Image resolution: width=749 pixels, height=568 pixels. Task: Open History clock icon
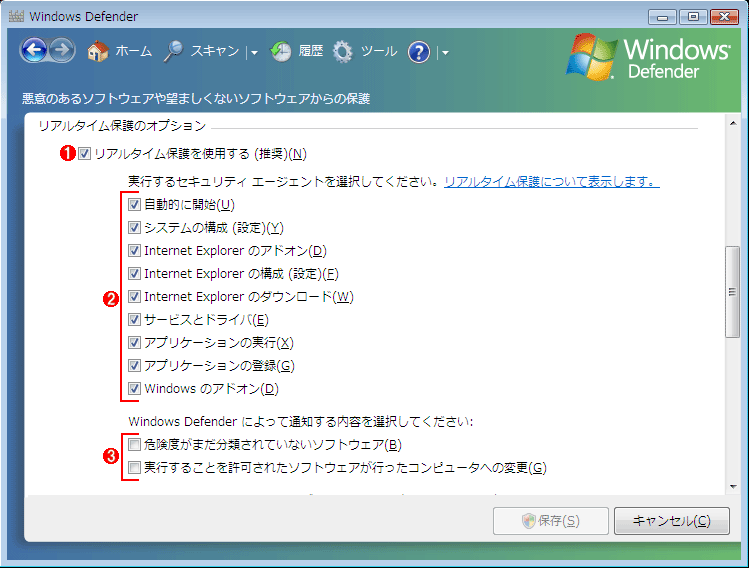281,51
